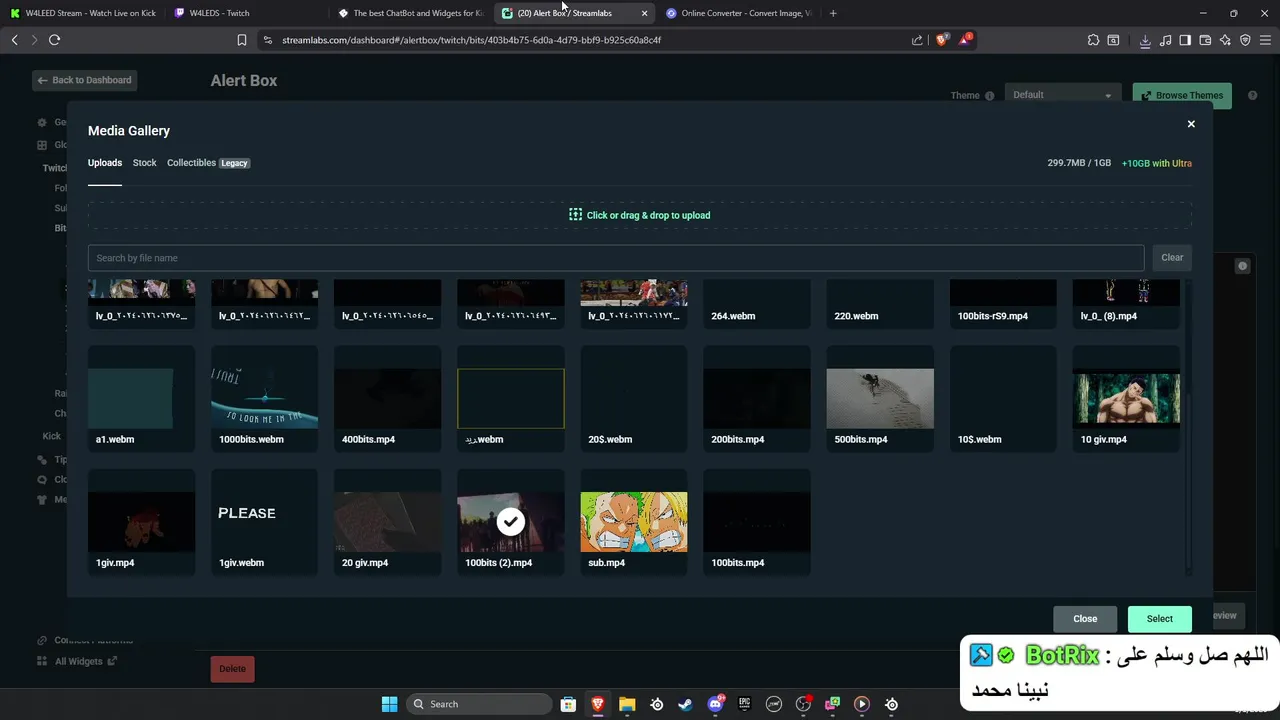
Task: Pick the 400bits.mp4 thumbnail
Action: coord(388,399)
